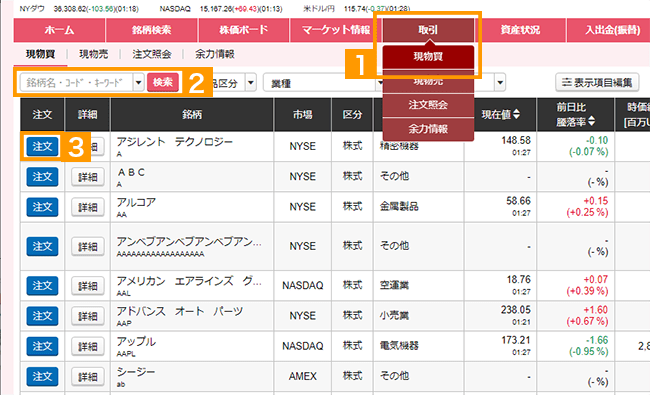Open 詳細 for アンベブアンベブ row

(x=87, y=247)
